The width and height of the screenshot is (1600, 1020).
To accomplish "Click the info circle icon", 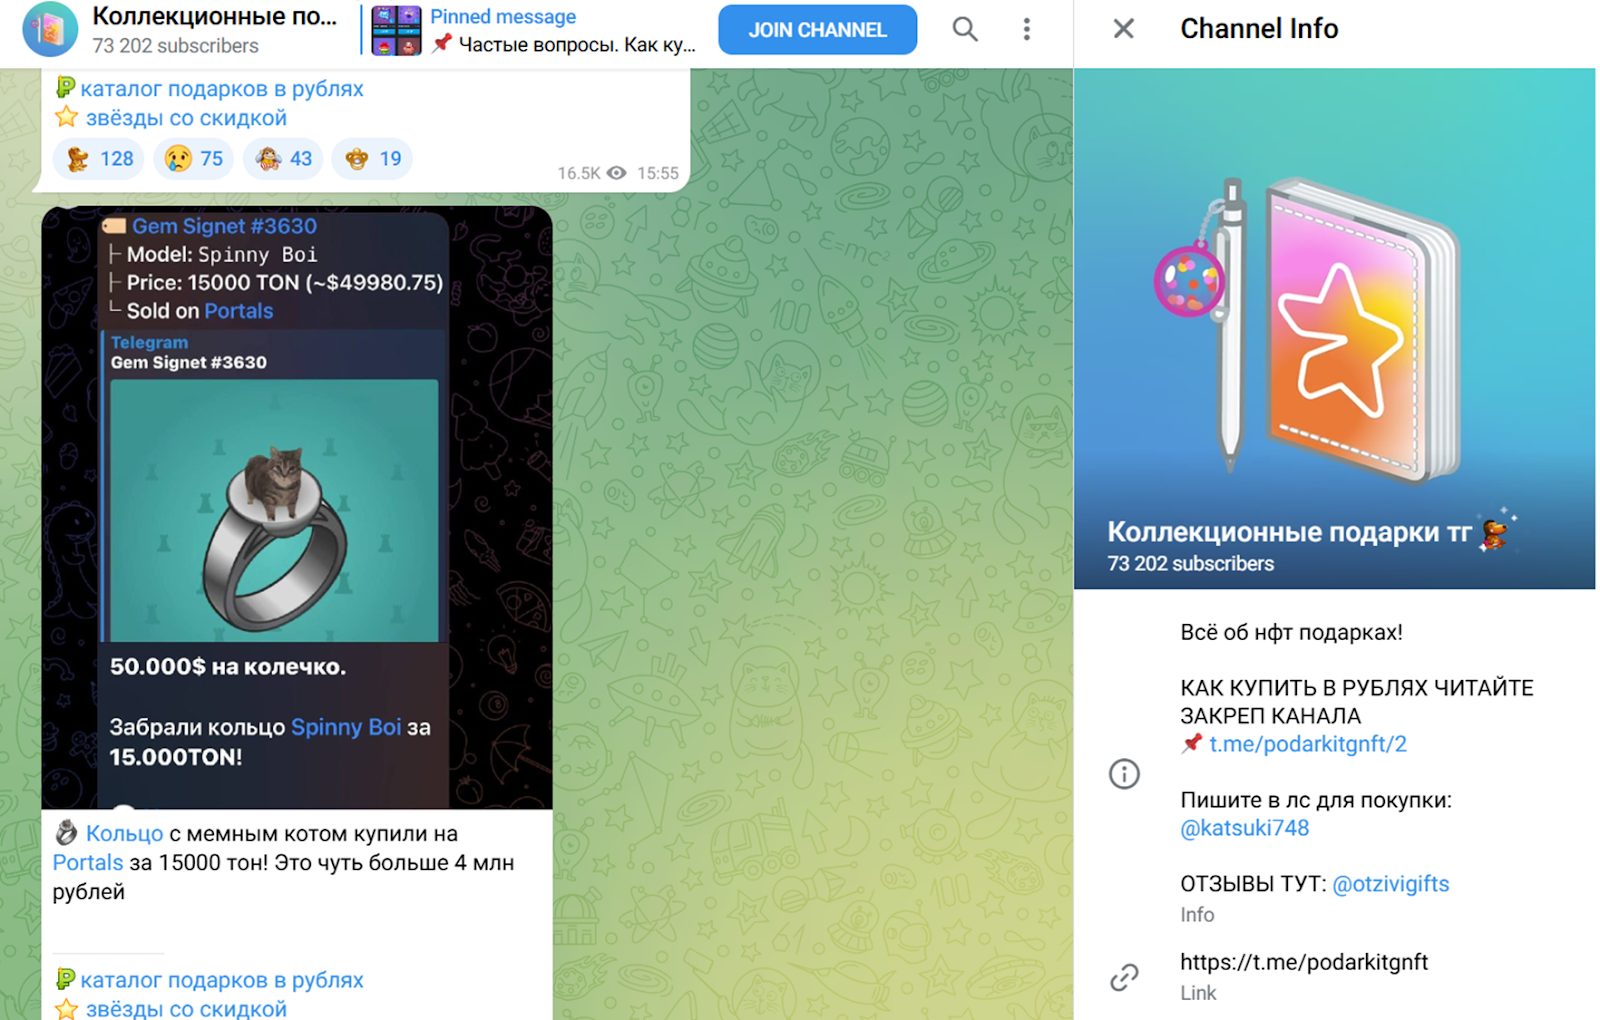I will tap(1124, 773).
